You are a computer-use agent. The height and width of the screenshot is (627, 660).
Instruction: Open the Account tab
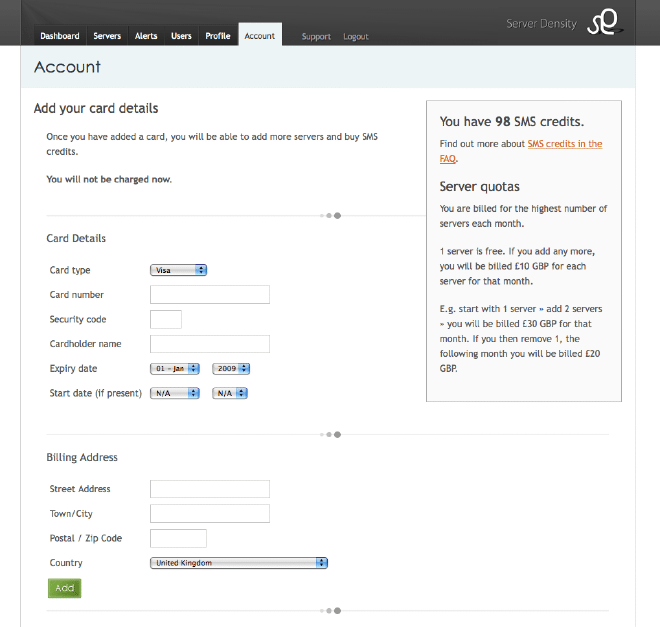point(260,36)
